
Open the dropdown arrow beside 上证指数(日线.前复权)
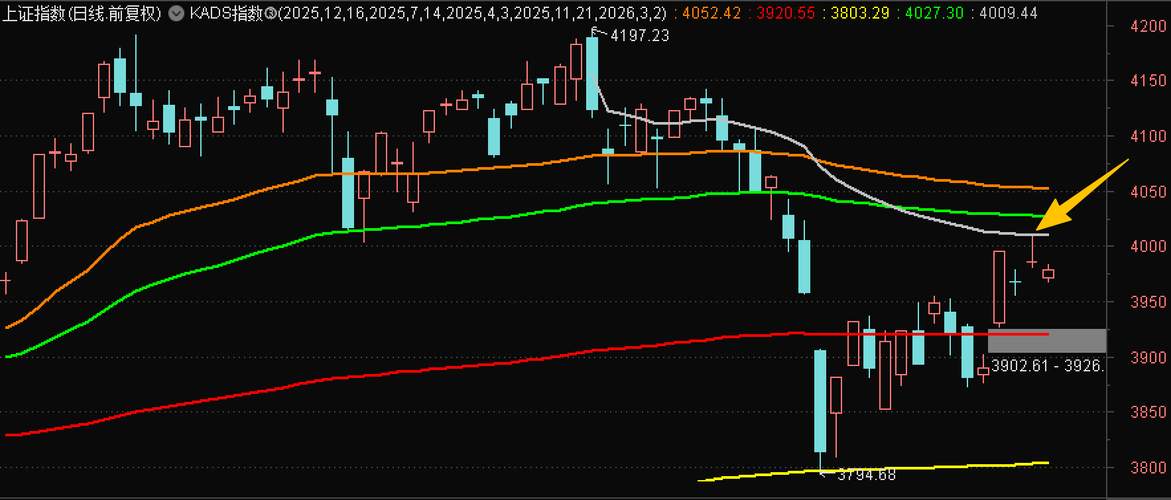(x=176, y=13)
